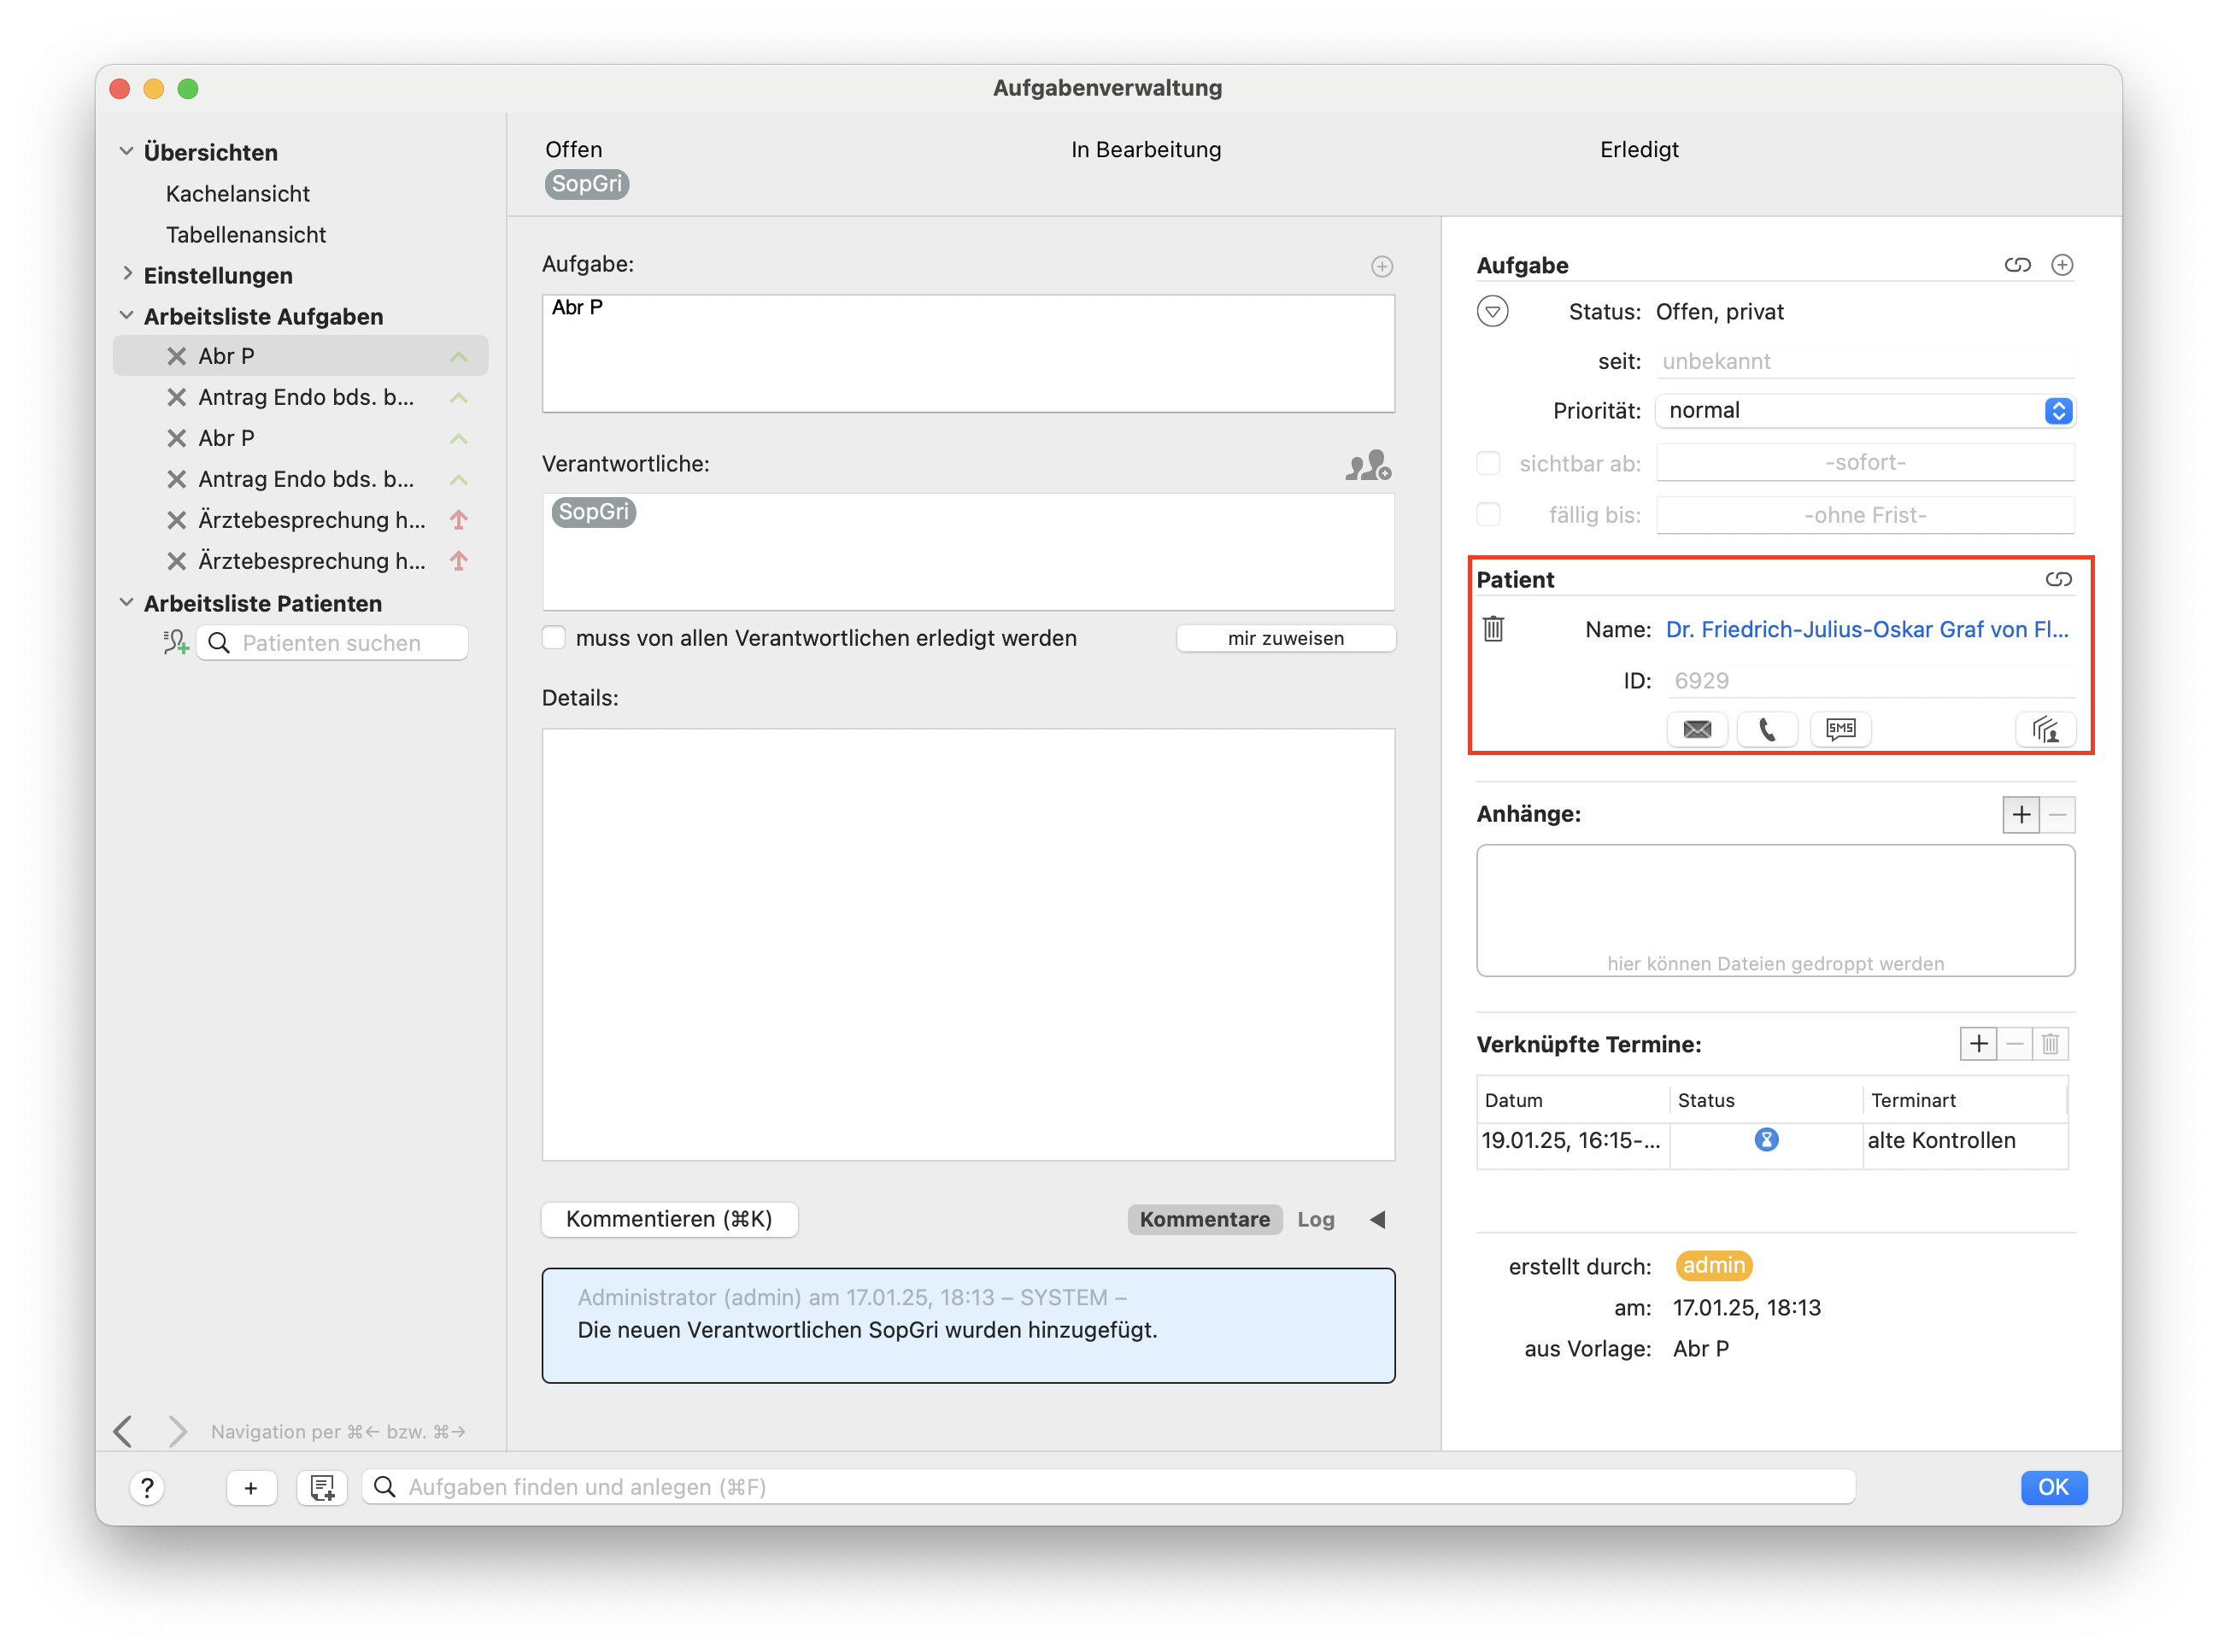The width and height of the screenshot is (2218, 1652).
Task: Switch to Log tab
Action: [1315, 1219]
